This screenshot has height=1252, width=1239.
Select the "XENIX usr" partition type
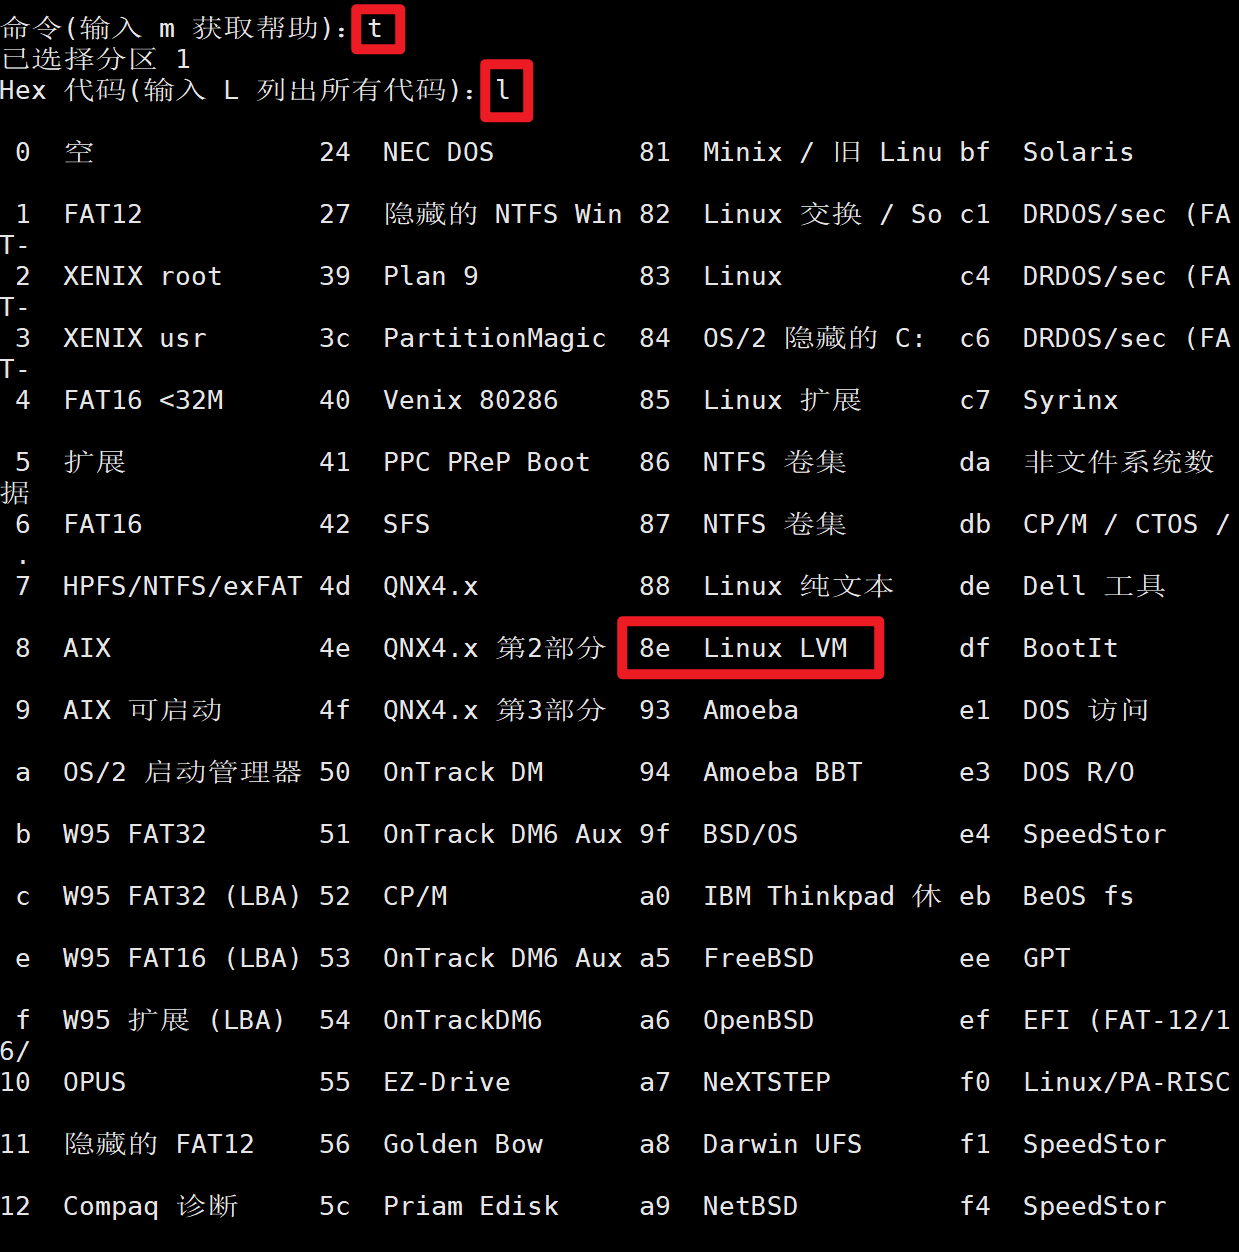[135, 338]
